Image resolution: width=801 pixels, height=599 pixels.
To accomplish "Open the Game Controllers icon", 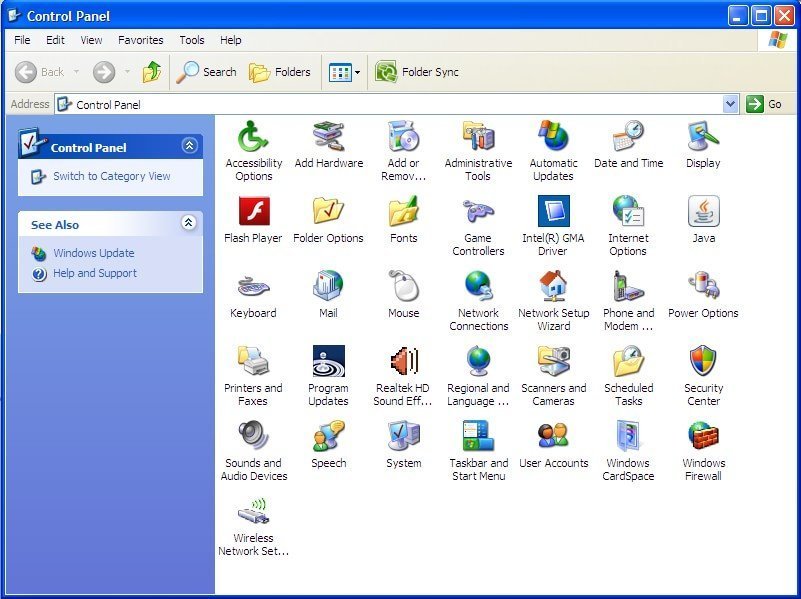I will 478,212.
